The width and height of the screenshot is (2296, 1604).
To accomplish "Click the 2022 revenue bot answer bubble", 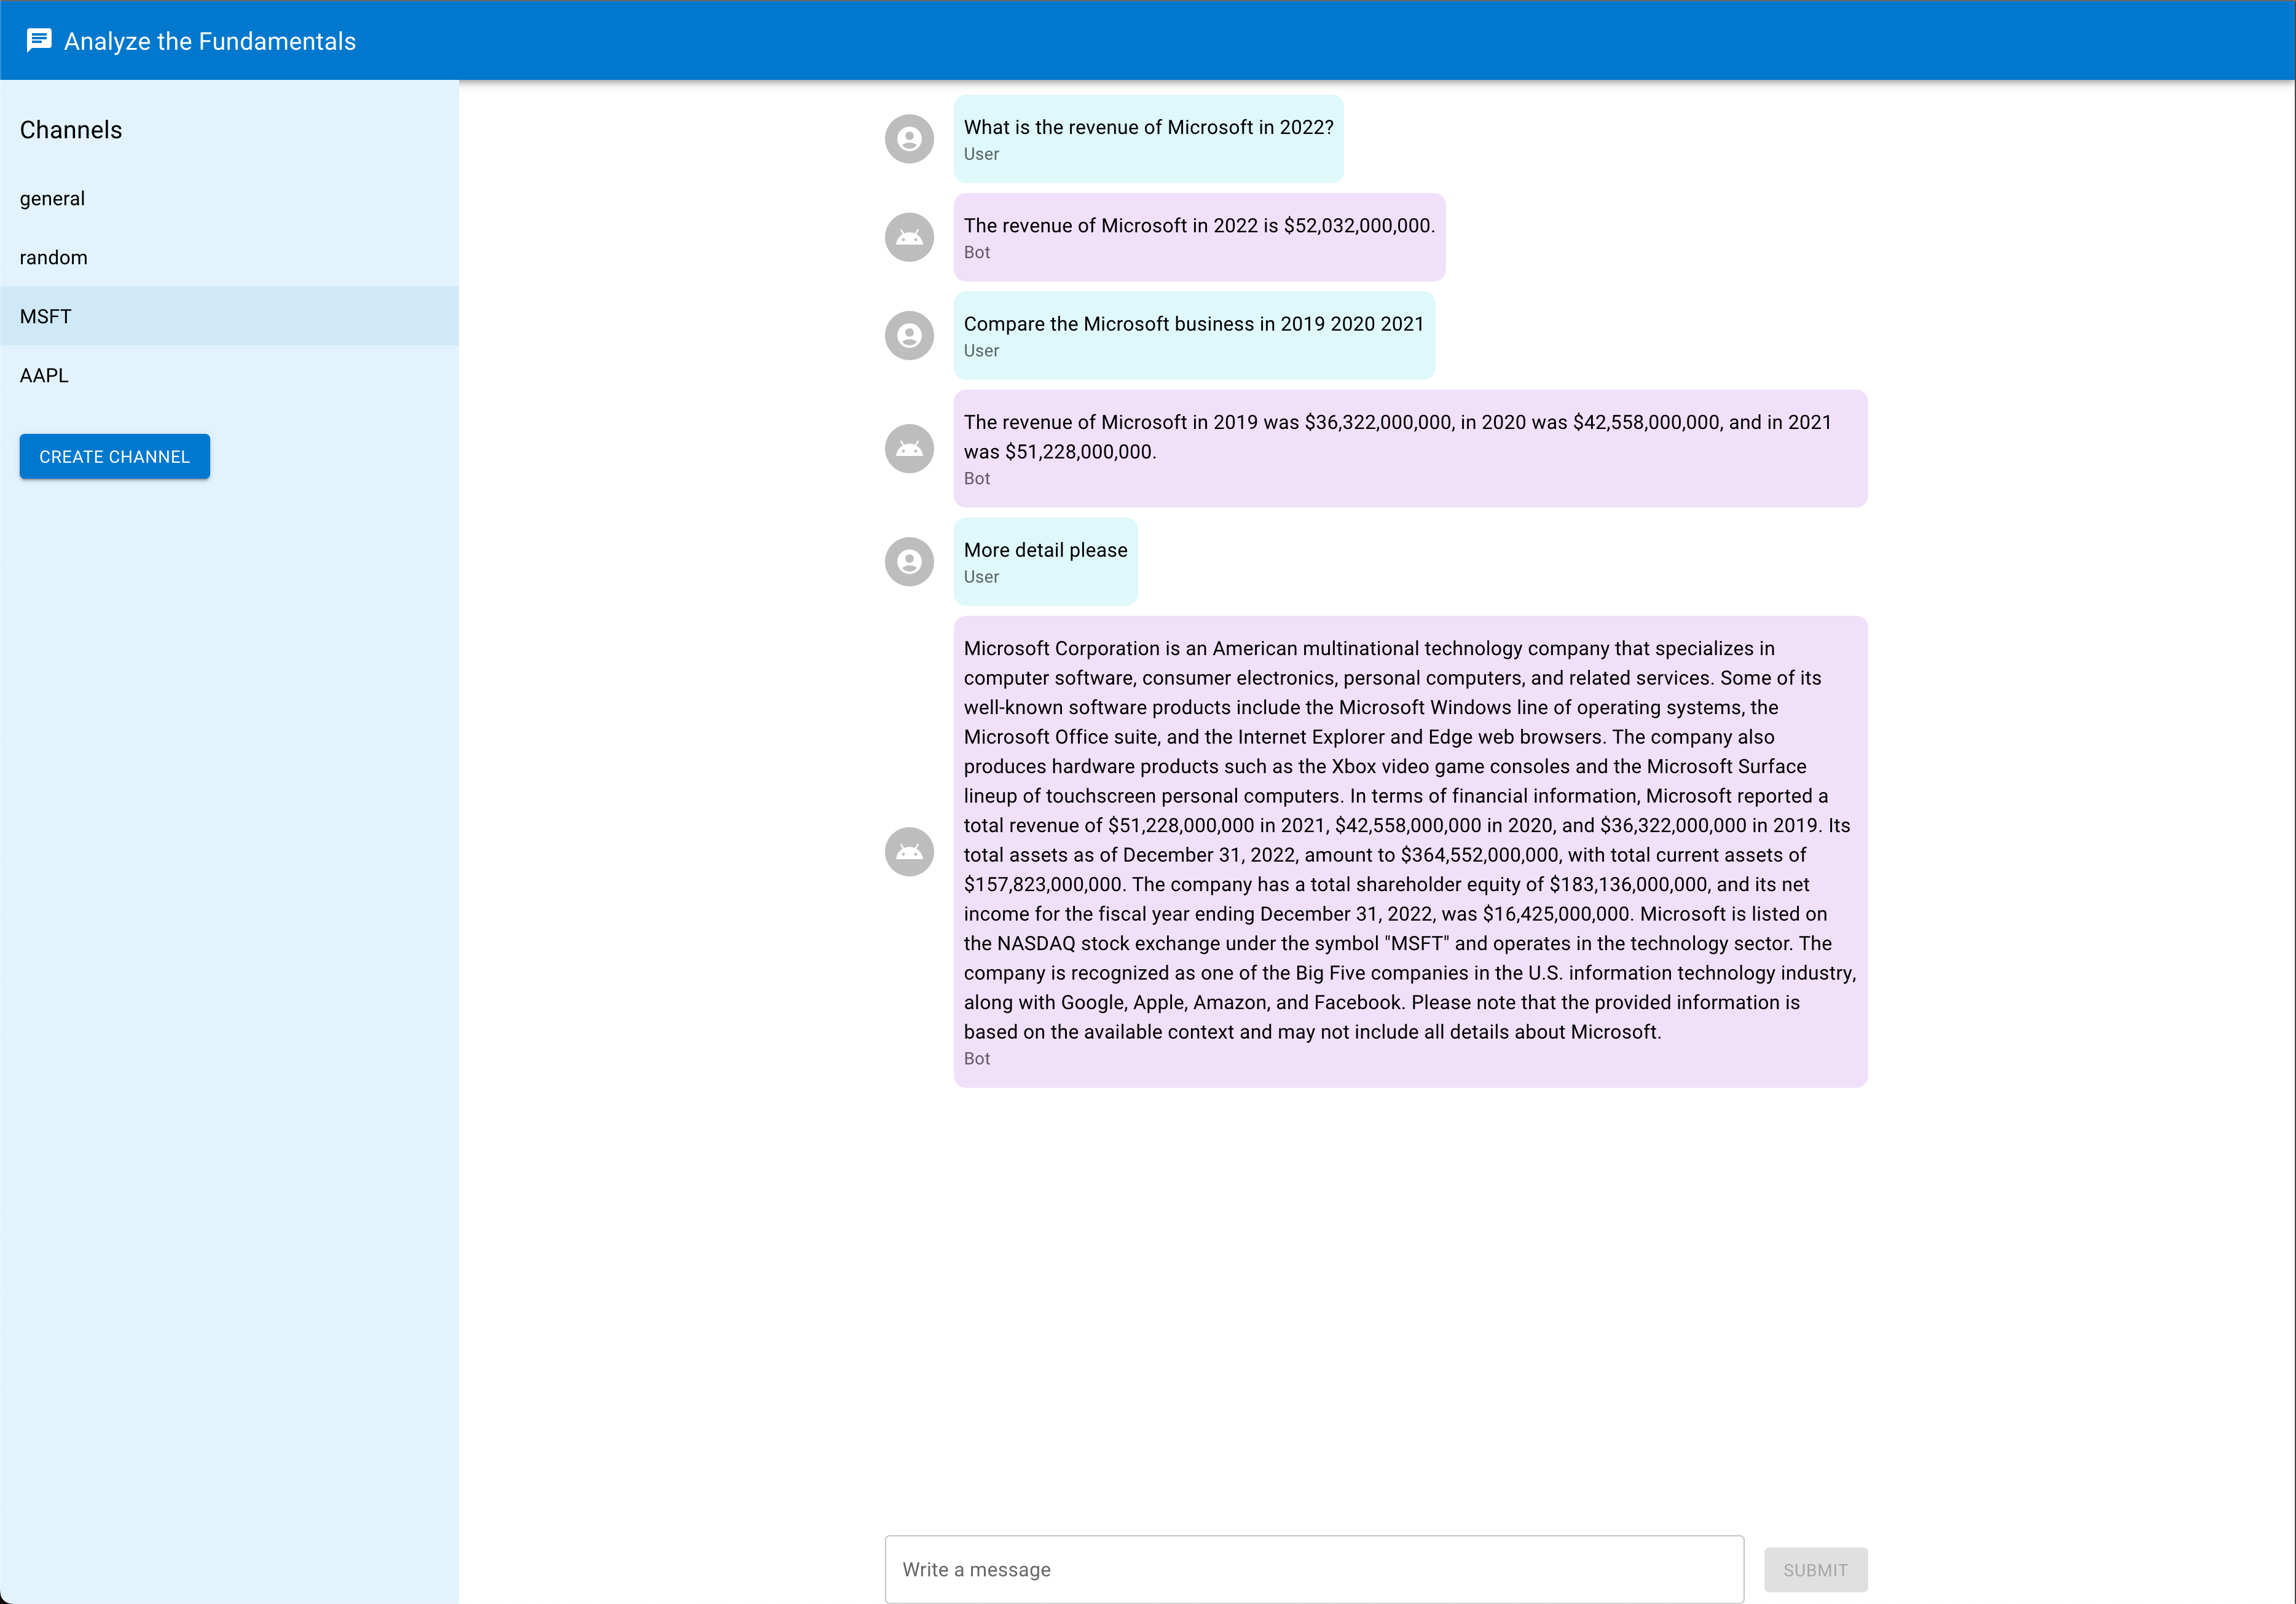I will click(x=1198, y=236).
